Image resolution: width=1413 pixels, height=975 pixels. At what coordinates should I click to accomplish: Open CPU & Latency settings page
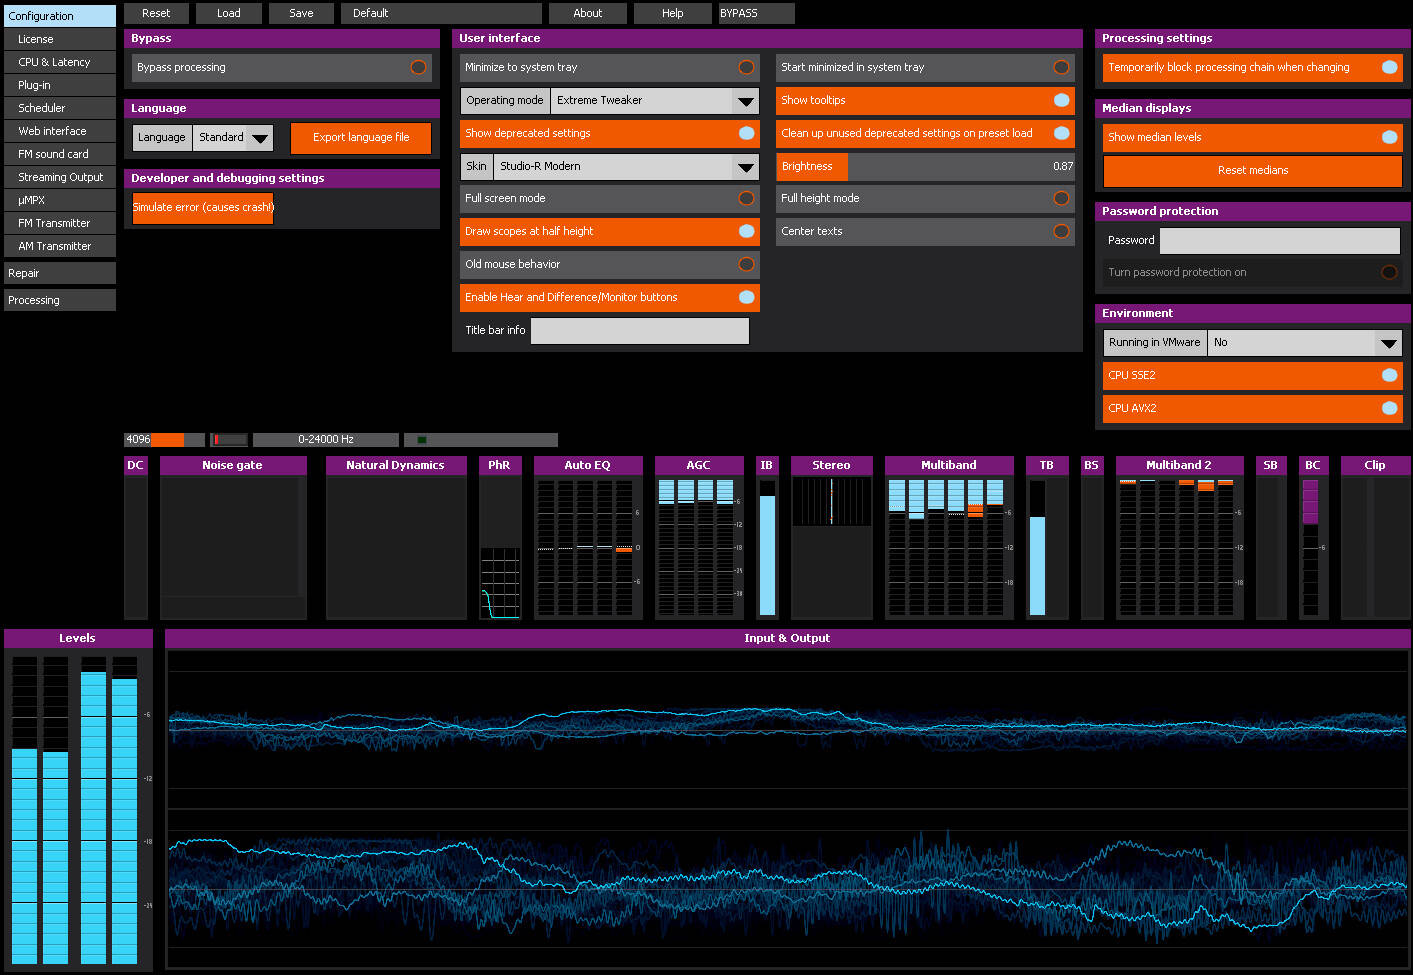pyautogui.click(x=60, y=62)
